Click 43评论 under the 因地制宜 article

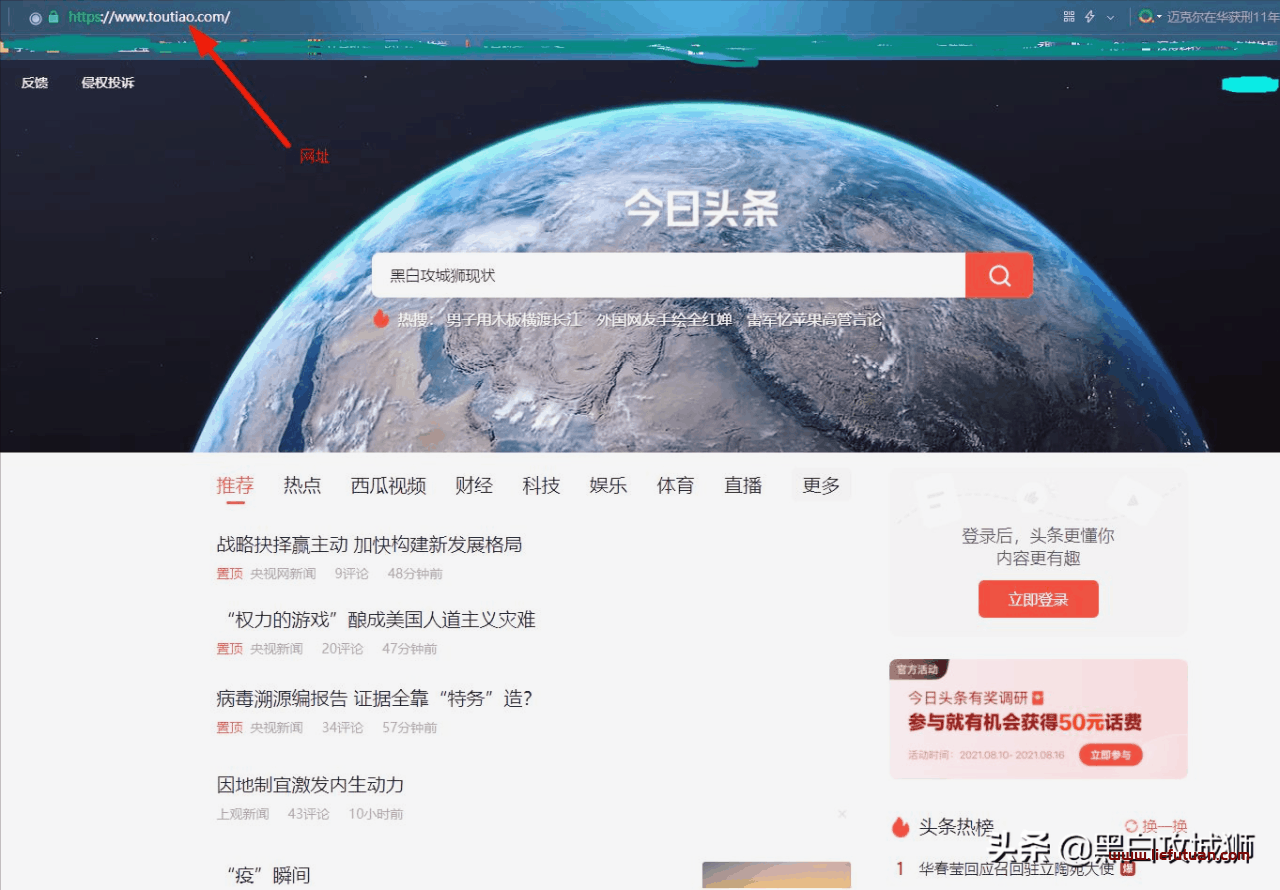click(x=308, y=814)
